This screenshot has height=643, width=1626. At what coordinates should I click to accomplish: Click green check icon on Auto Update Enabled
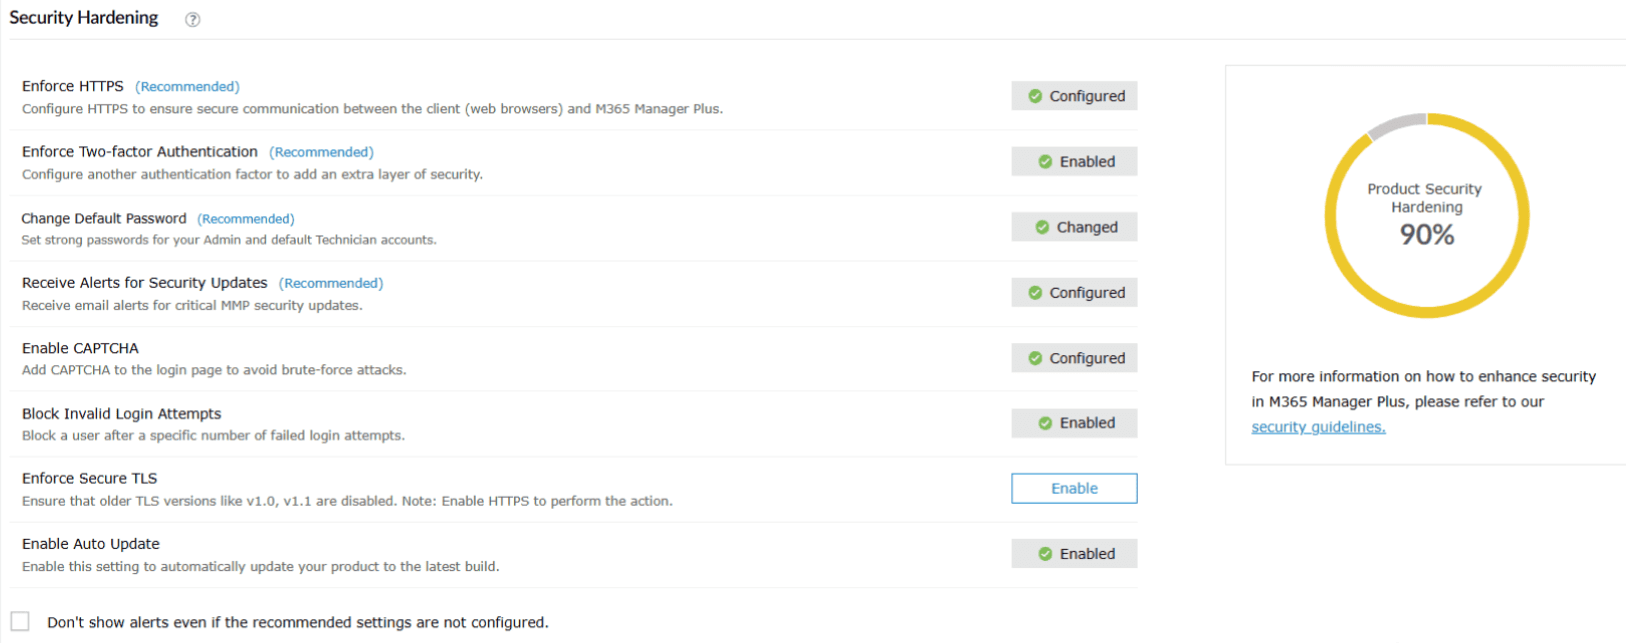point(1045,554)
